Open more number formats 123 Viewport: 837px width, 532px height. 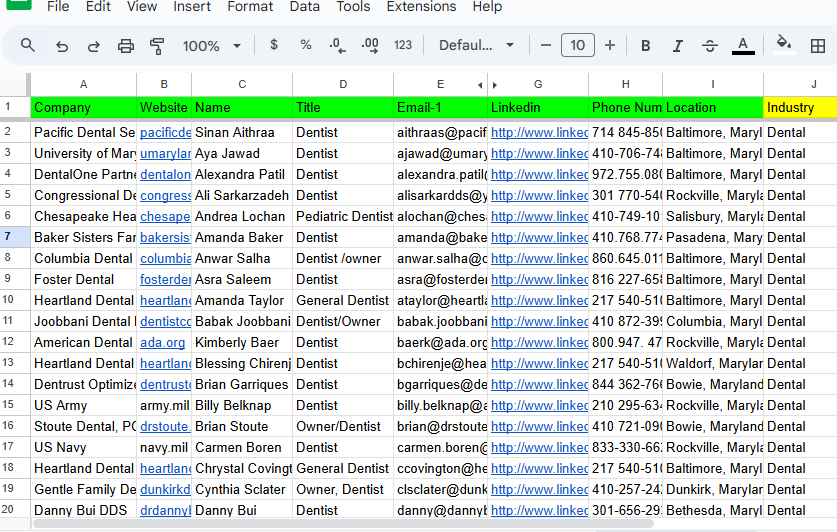click(x=402, y=45)
